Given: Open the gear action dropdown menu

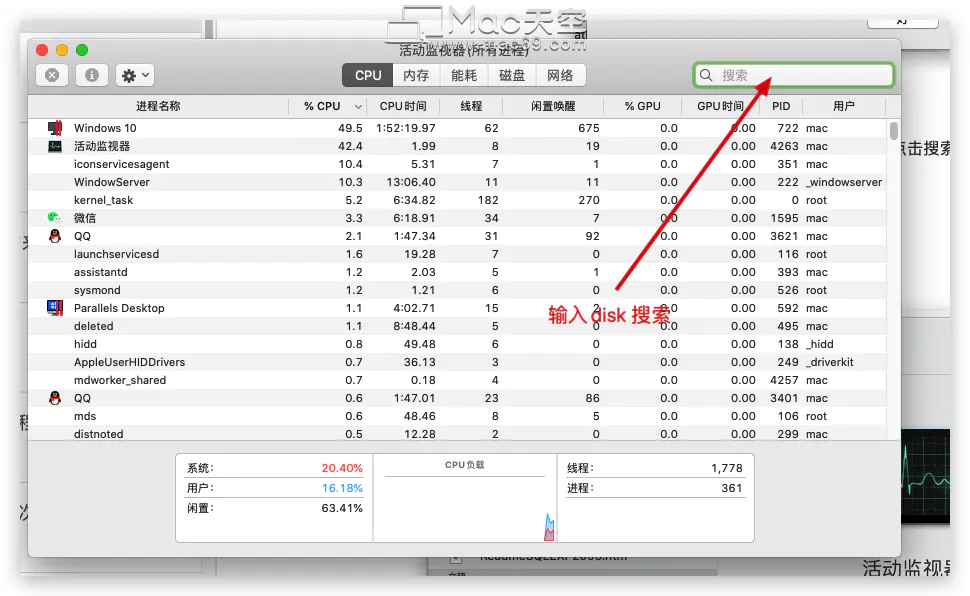Looking at the screenshot, I should [135, 76].
